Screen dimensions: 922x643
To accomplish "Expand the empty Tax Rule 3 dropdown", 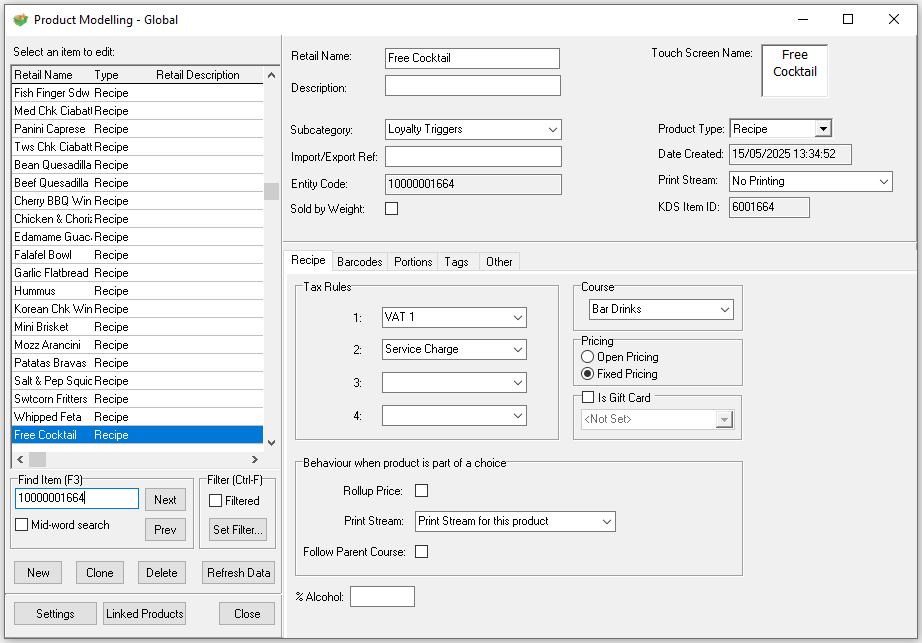I will (x=454, y=383).
